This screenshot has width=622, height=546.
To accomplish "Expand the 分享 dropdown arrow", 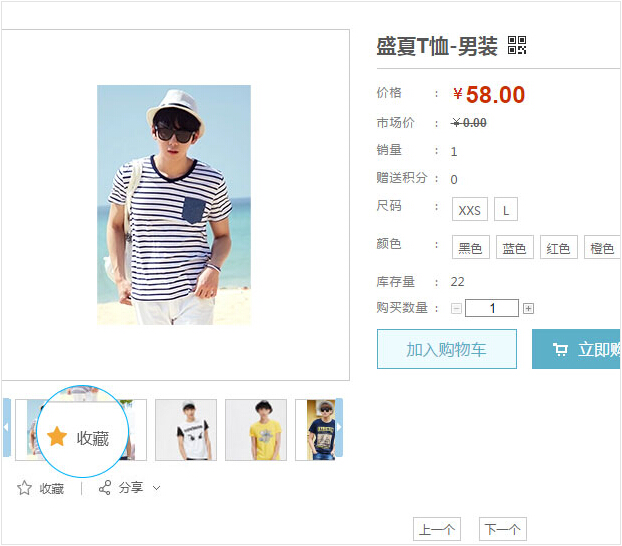I will (x=157, y=488).
